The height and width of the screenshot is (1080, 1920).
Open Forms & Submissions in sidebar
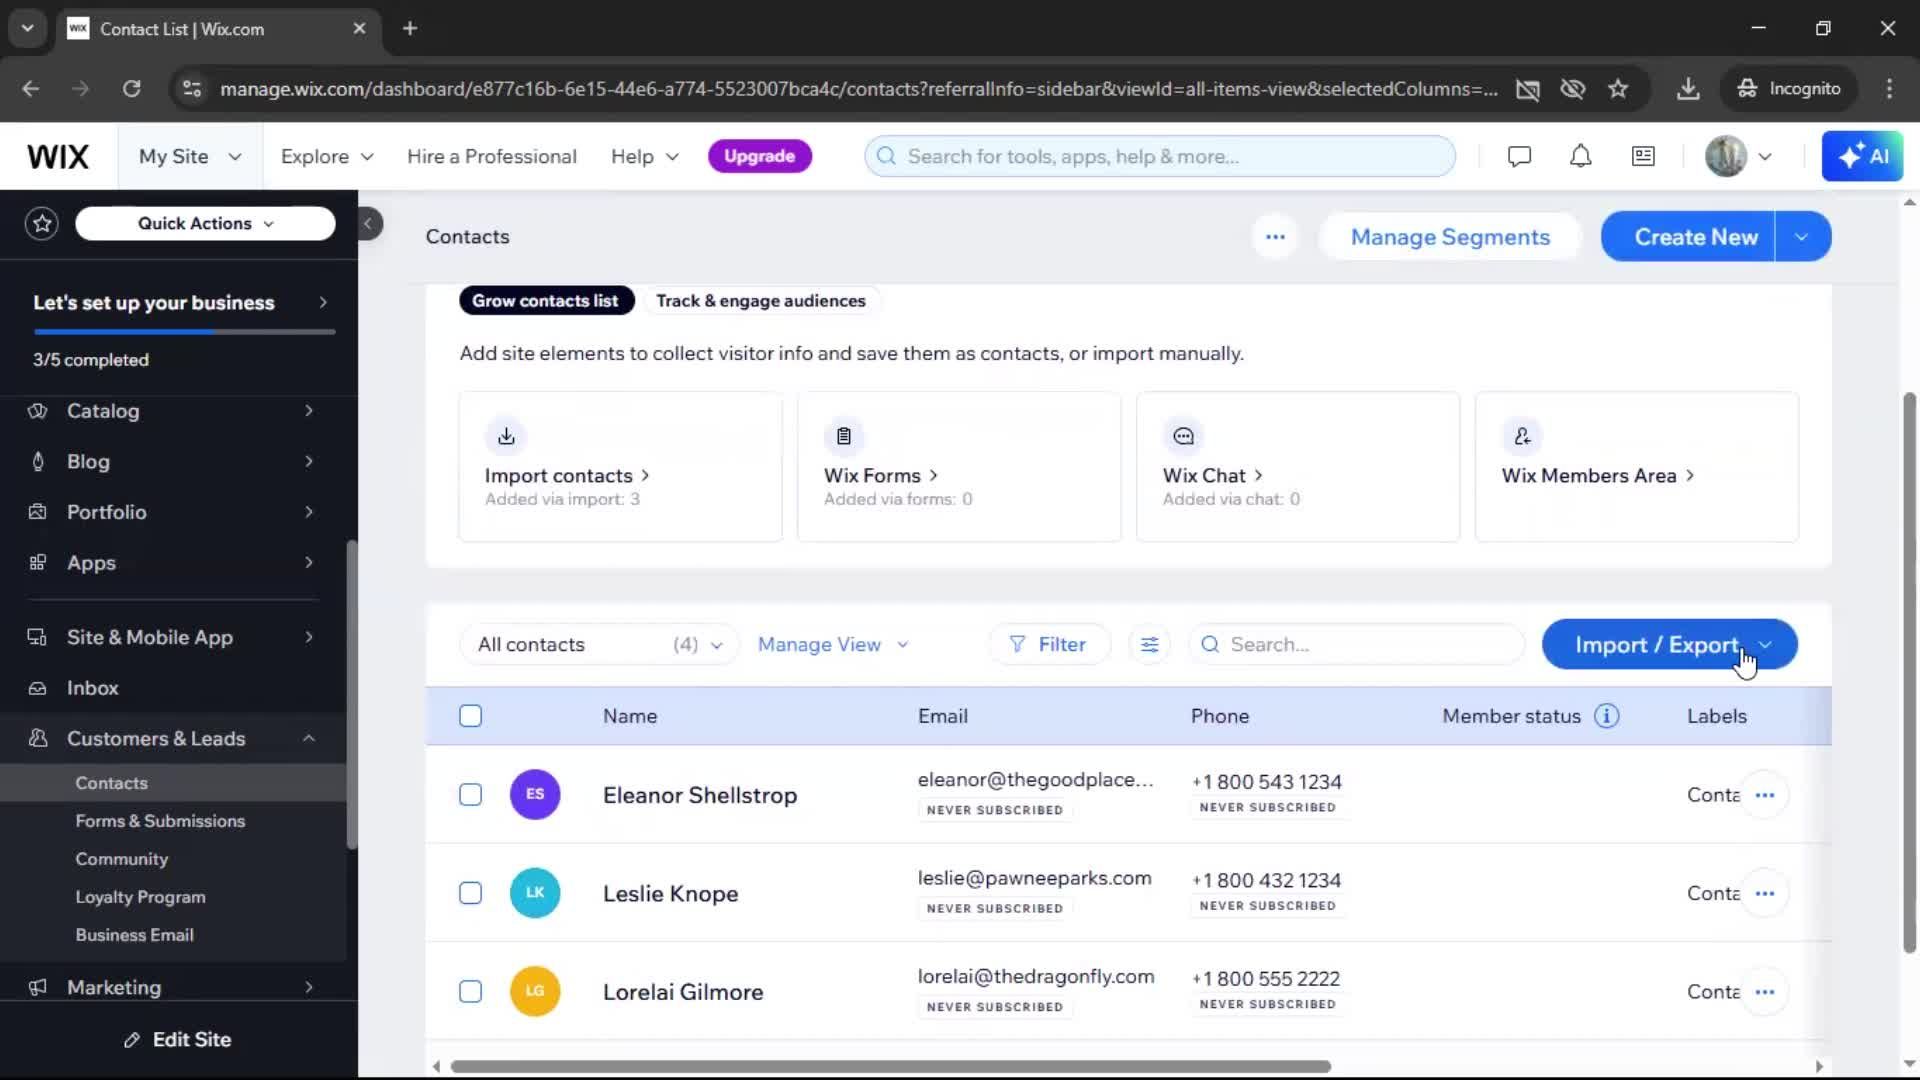click(160, 821)
